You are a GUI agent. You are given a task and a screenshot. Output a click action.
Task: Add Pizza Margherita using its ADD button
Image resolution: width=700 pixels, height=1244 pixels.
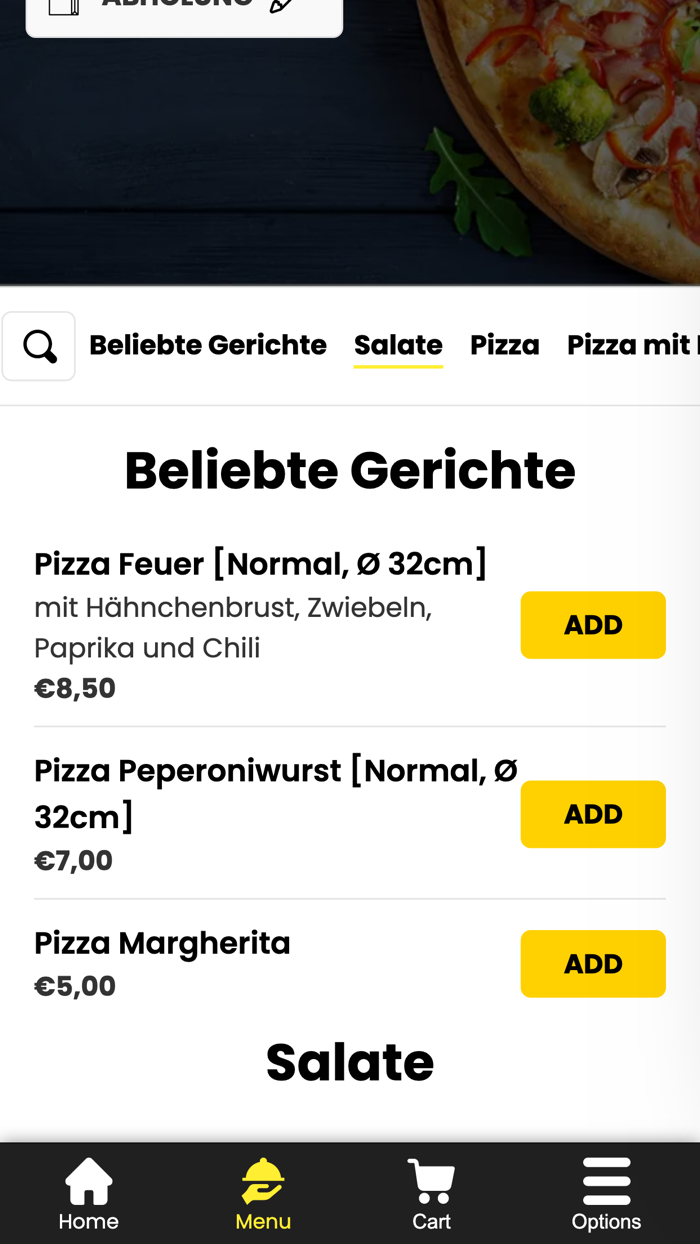click(x=593, y=963)
